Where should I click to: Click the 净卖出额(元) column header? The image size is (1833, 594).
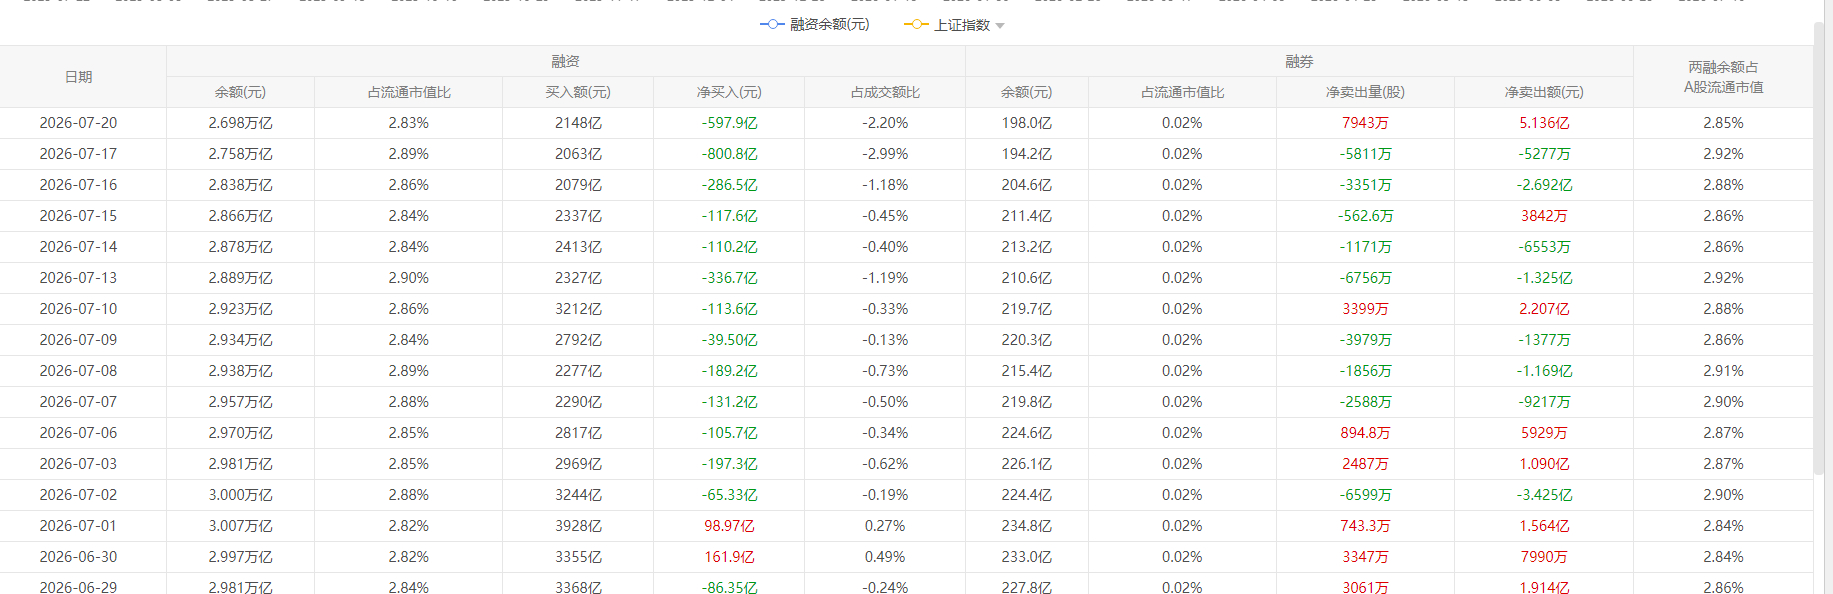1544,92
